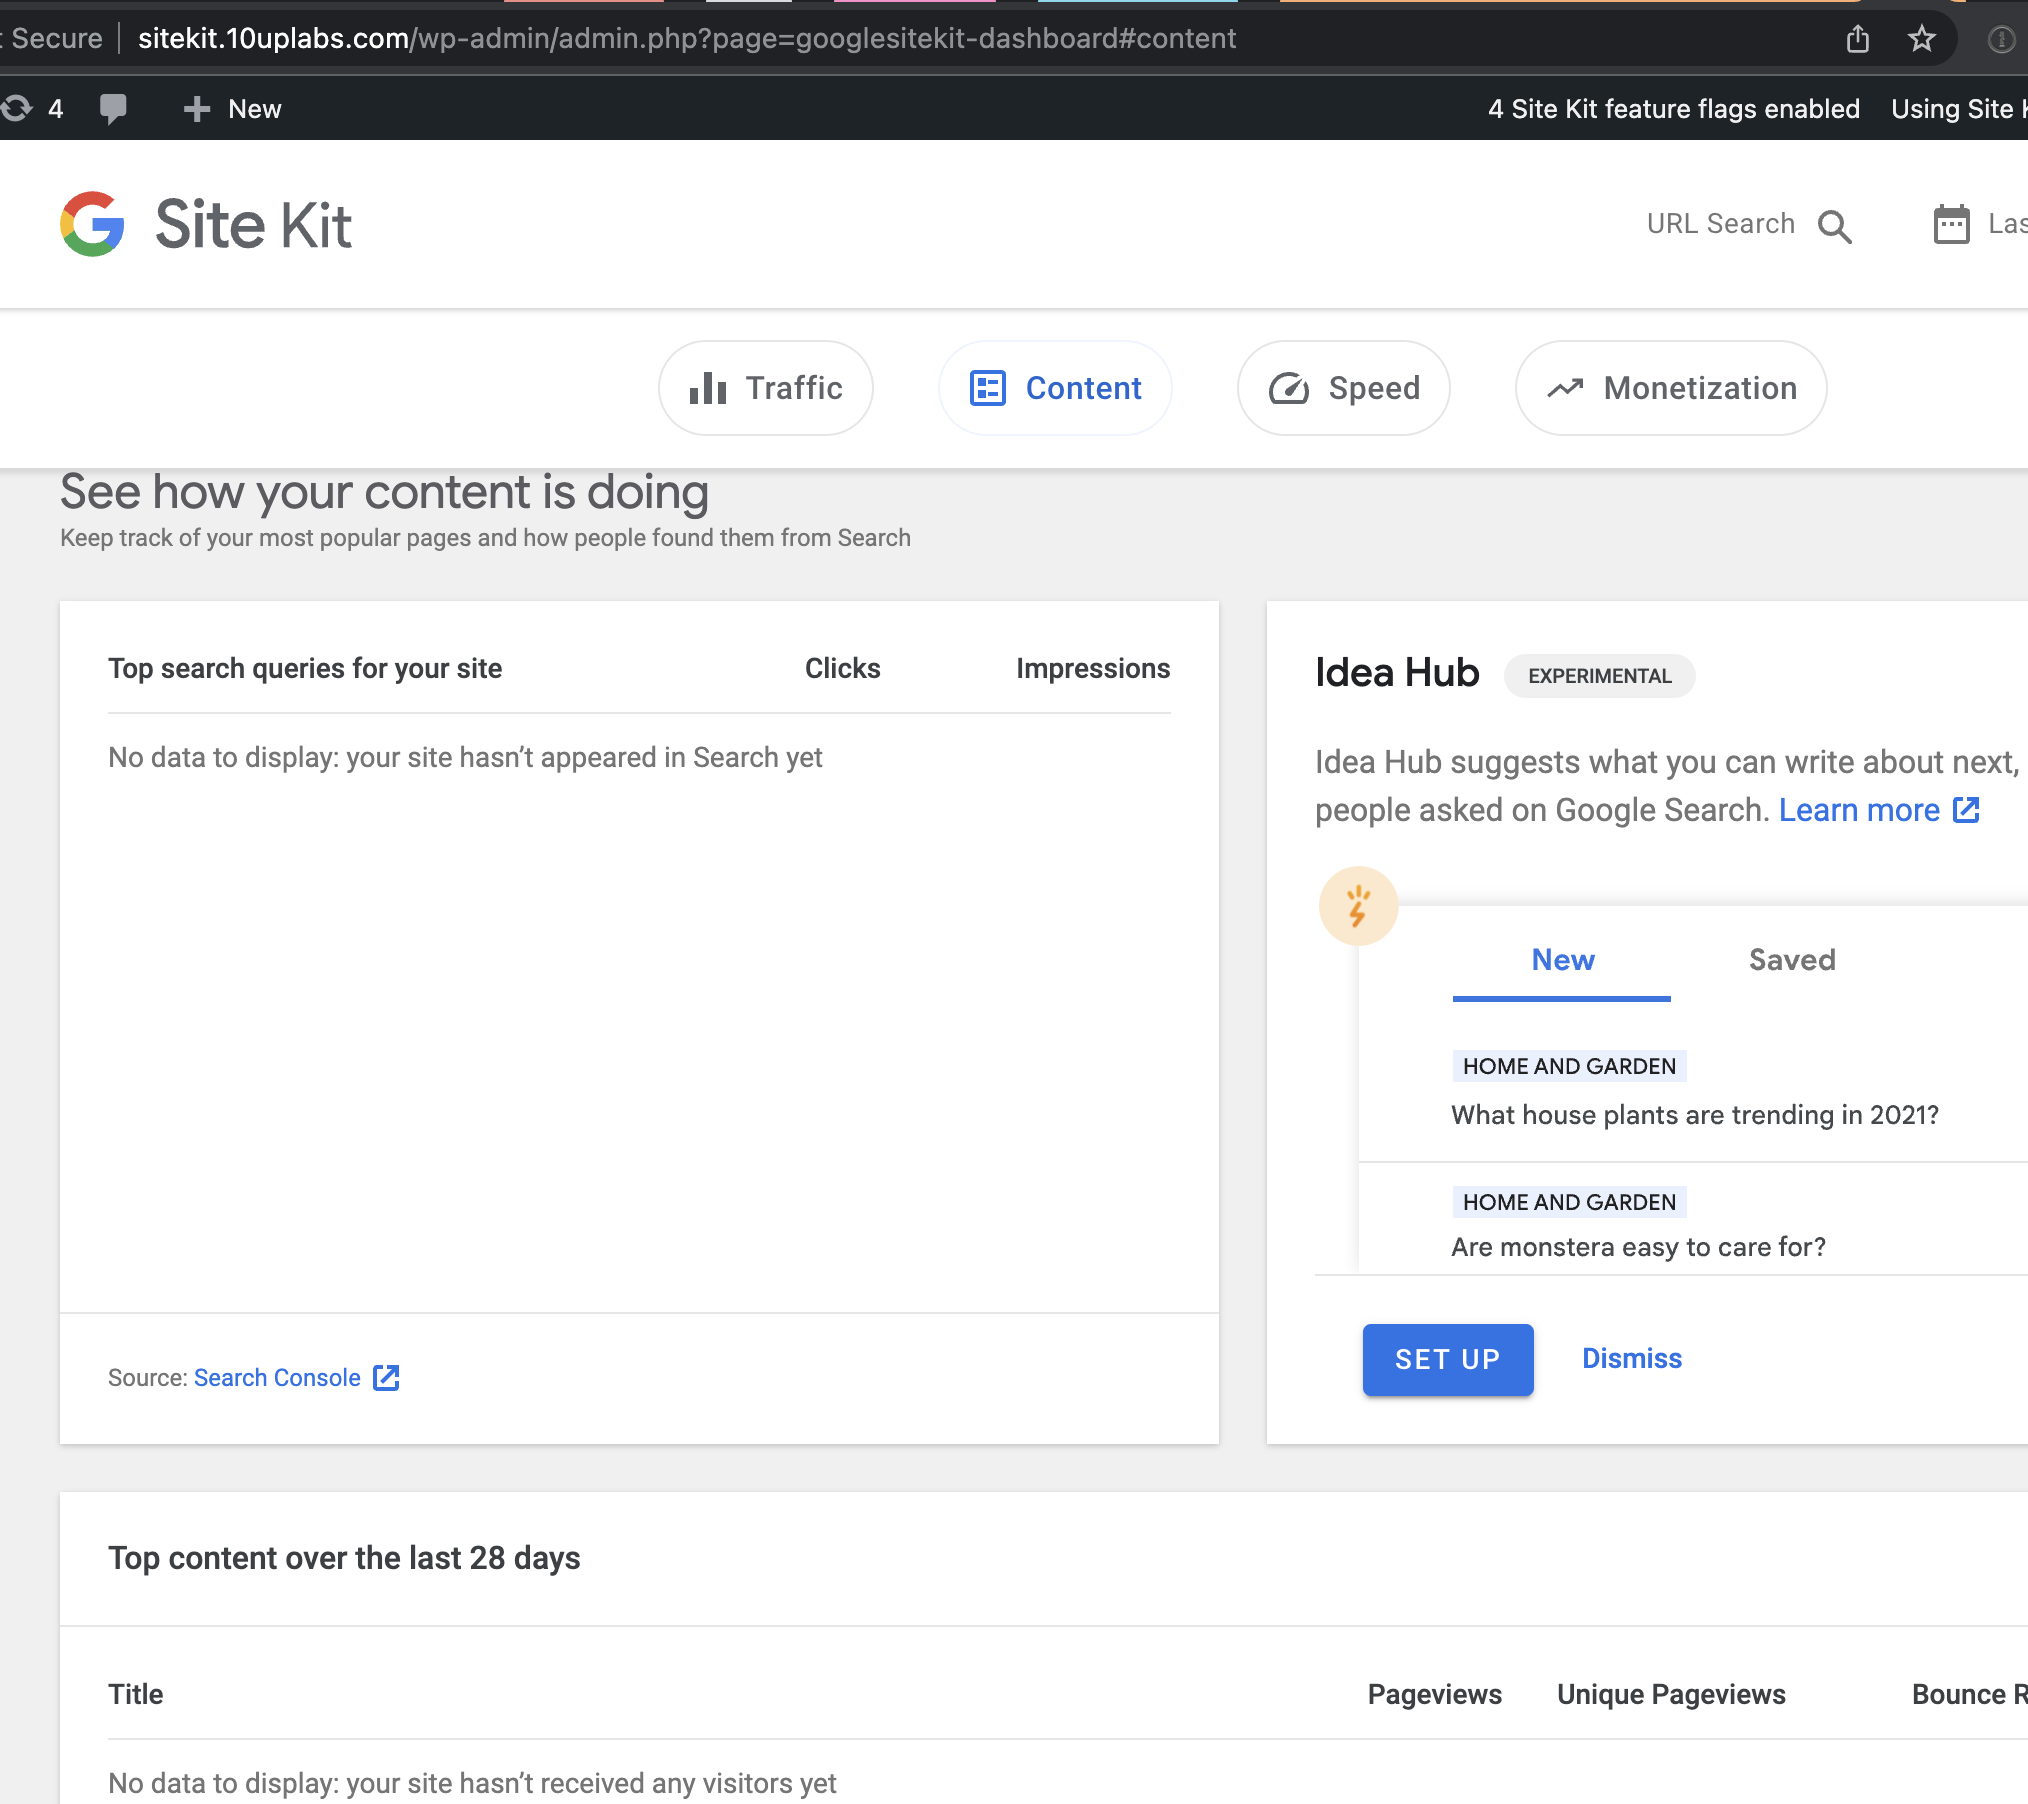
Task: Open the New content admin bar menu
Action: click(x=233, y=108)
